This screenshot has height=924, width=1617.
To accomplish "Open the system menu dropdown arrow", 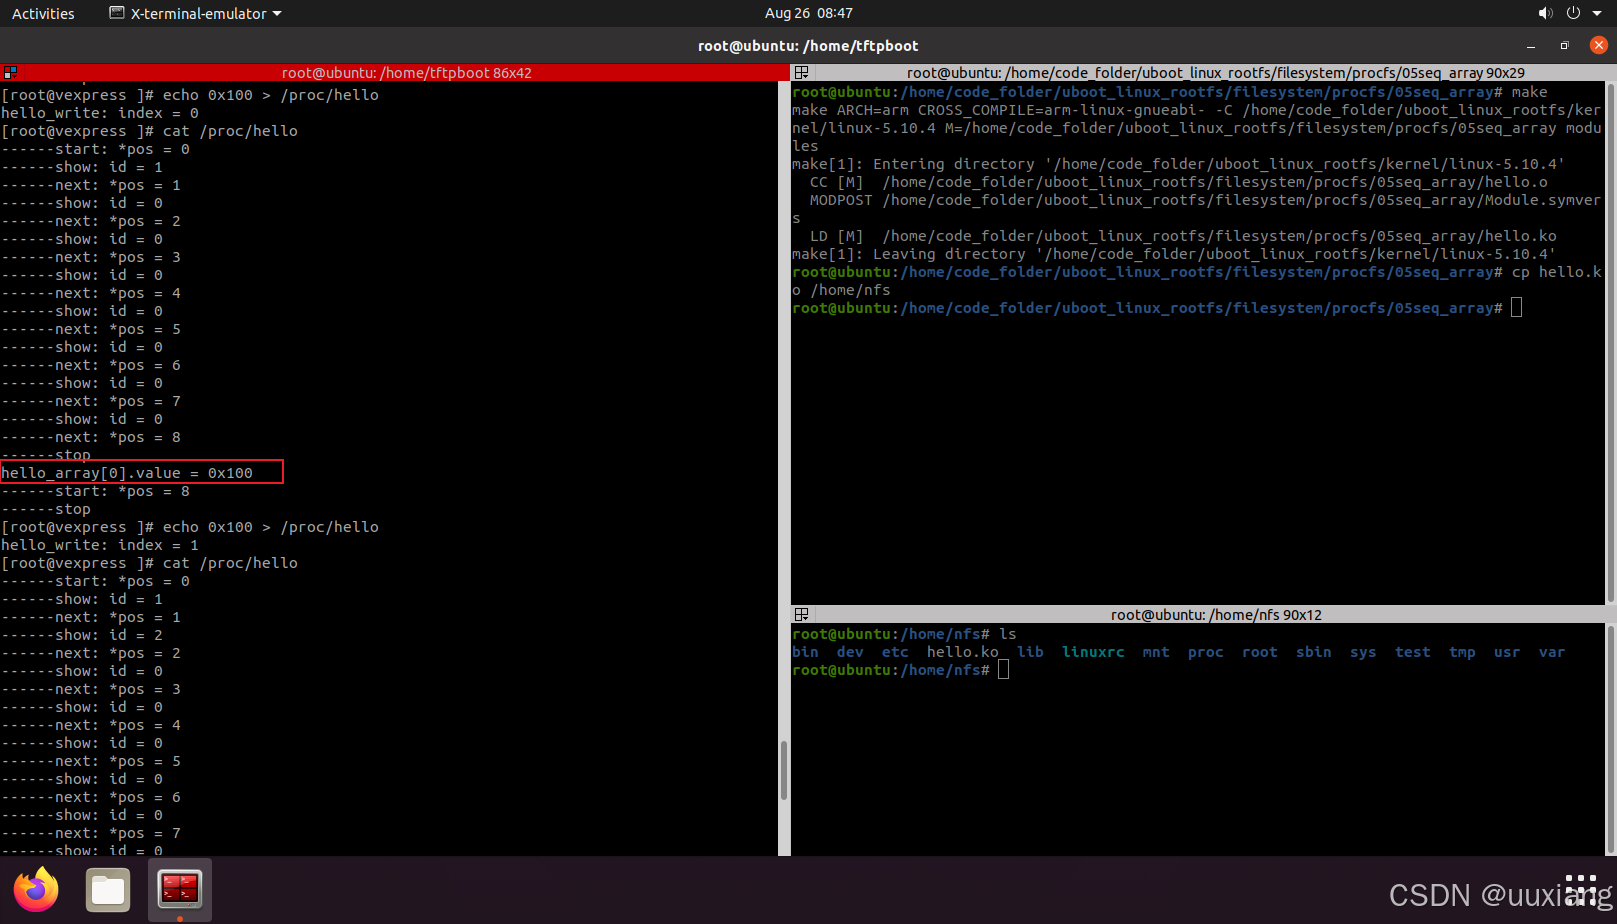I will 1595,13.
